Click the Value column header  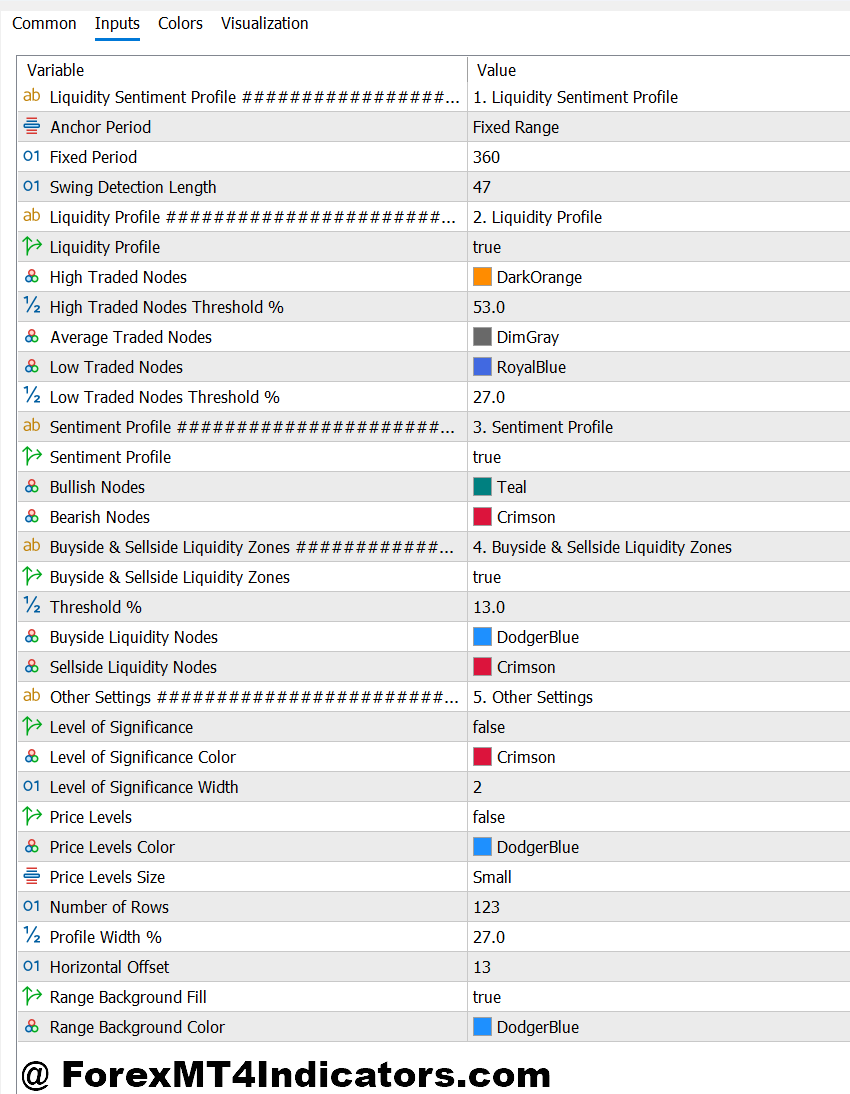[496, 70]
